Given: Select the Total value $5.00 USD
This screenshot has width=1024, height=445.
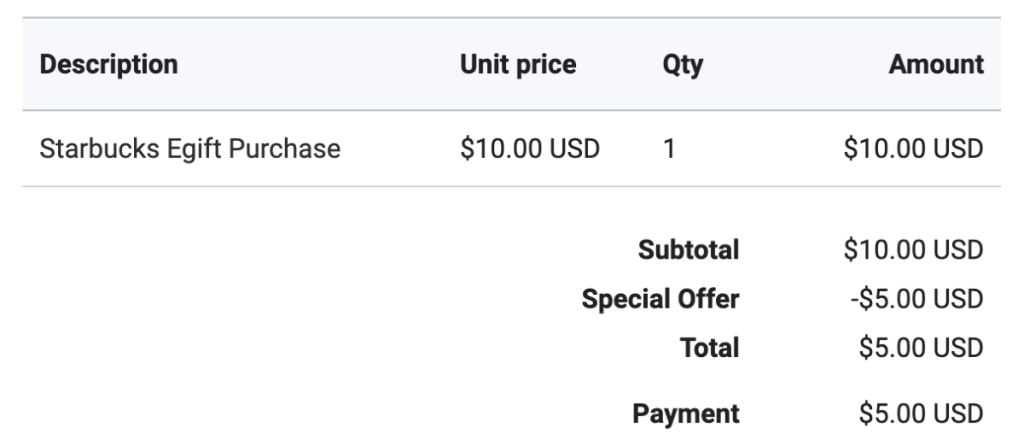Looking at the screenshot, I should pyautogui.click(x=920, y=348).
